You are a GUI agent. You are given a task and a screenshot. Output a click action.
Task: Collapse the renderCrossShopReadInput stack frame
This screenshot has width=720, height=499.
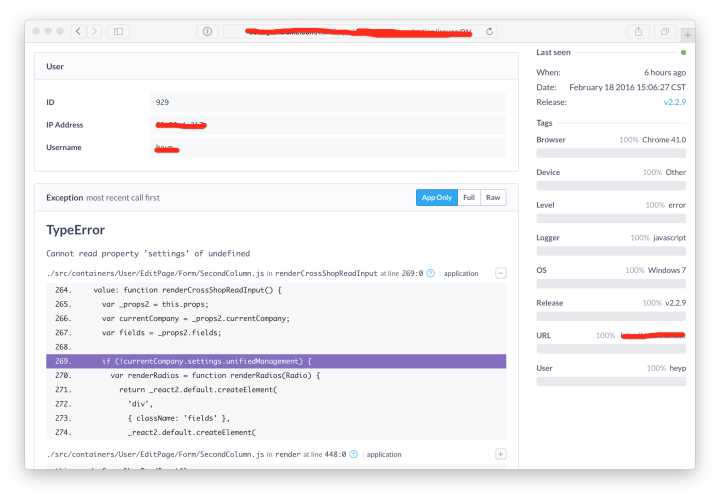[501, 273]
